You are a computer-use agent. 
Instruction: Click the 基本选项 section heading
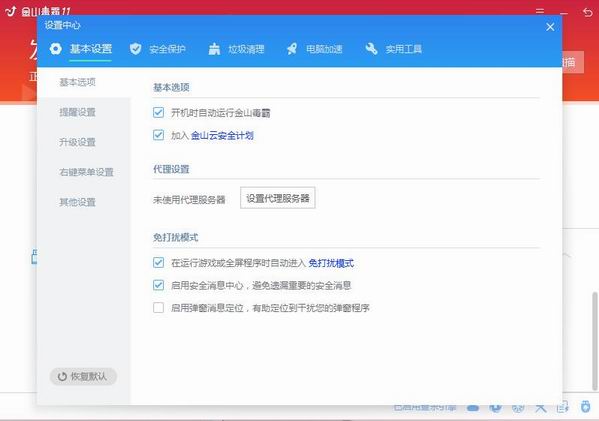pyautogui.click(x=171, y=87)
